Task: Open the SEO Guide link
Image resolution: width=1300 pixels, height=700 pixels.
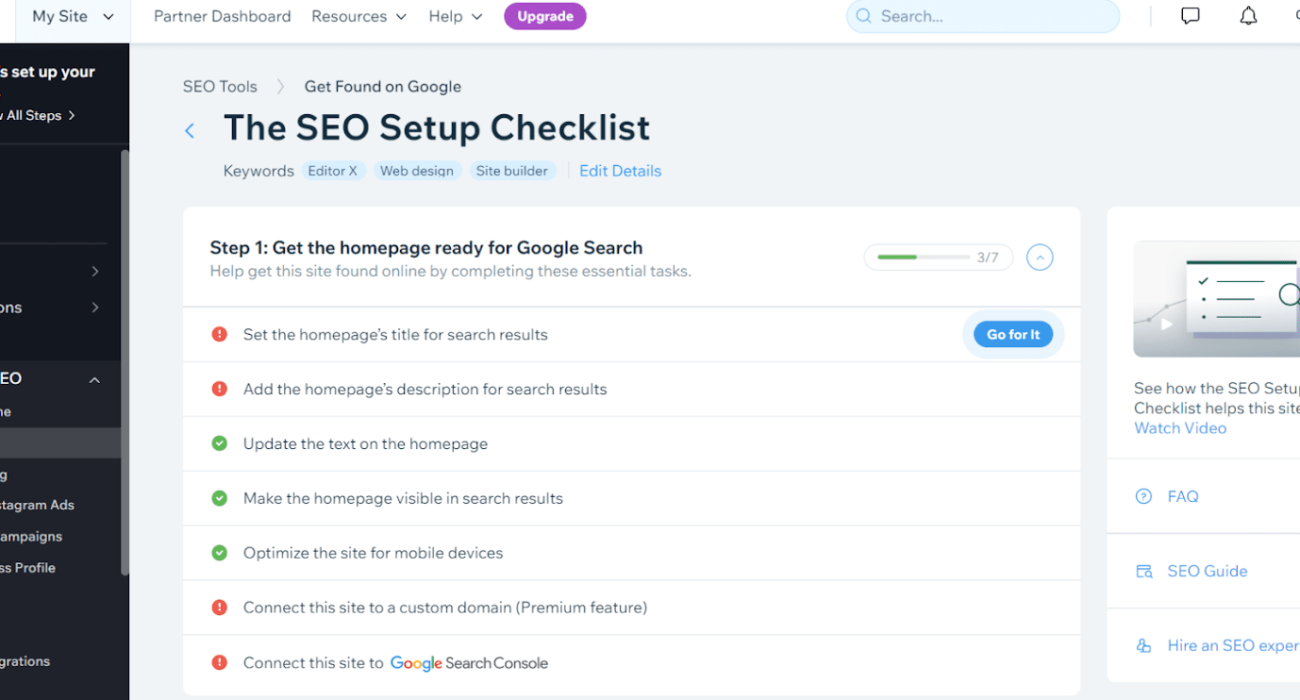Action: pyautogui.click(x=1207, y=571)
